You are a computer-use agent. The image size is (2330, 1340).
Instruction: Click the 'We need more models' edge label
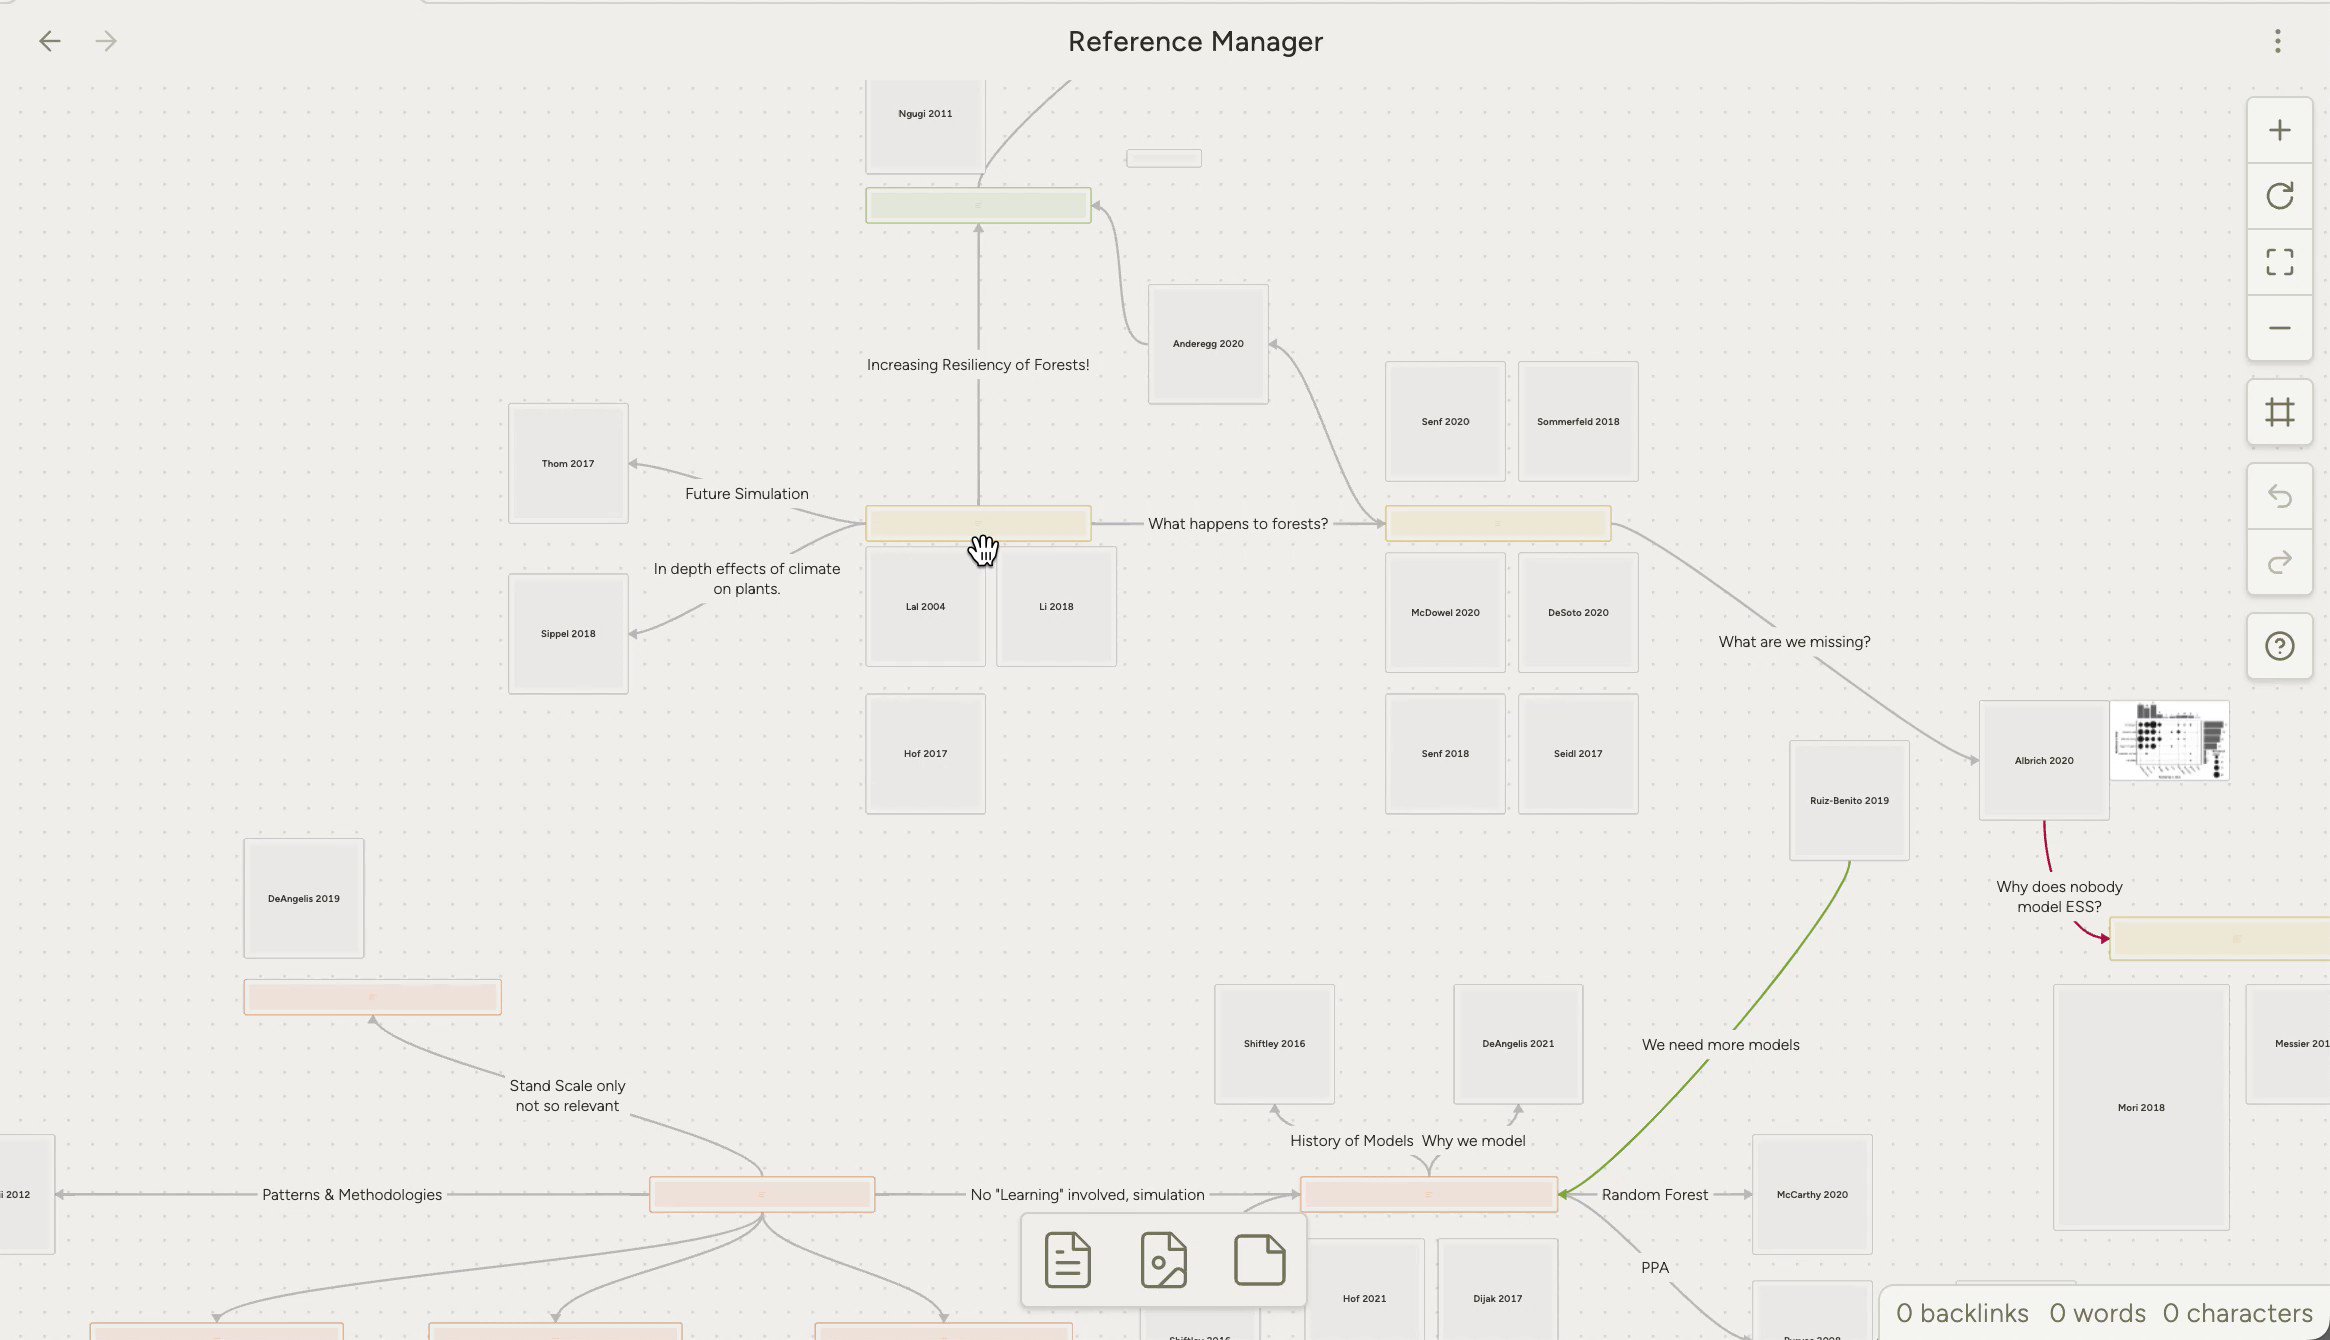(1720, 1045)
